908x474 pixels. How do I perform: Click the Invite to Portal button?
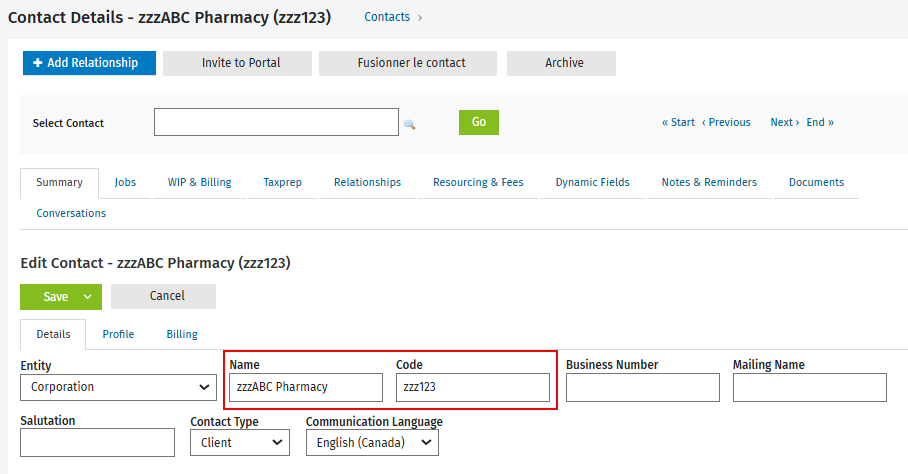[237, 63]
